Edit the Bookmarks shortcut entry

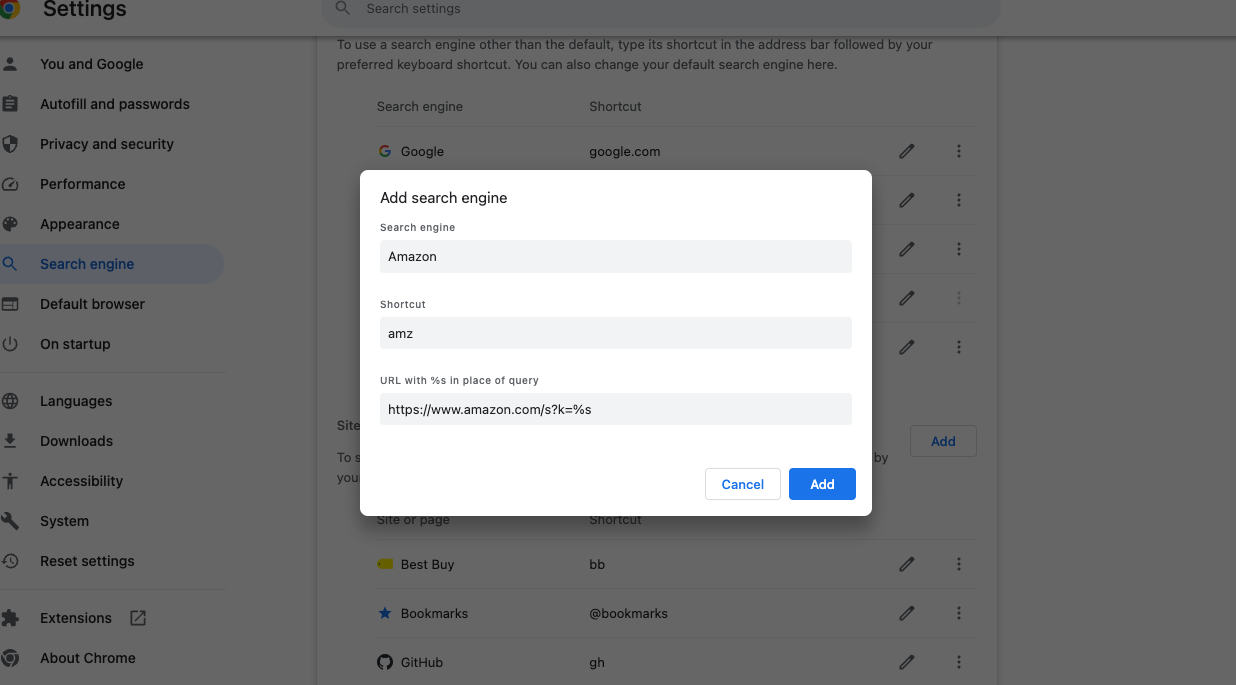tap(906, 613)
